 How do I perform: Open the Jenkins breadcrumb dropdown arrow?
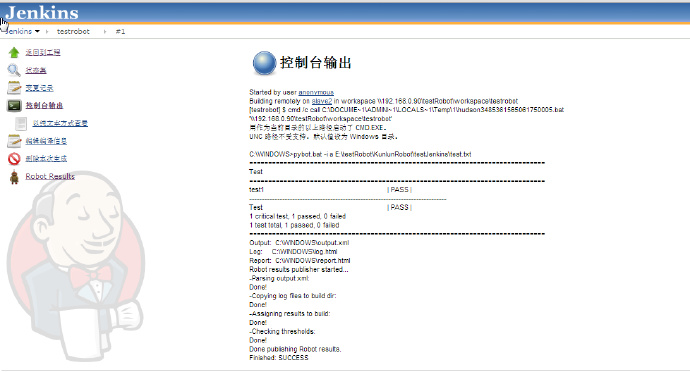coord(37,31)
